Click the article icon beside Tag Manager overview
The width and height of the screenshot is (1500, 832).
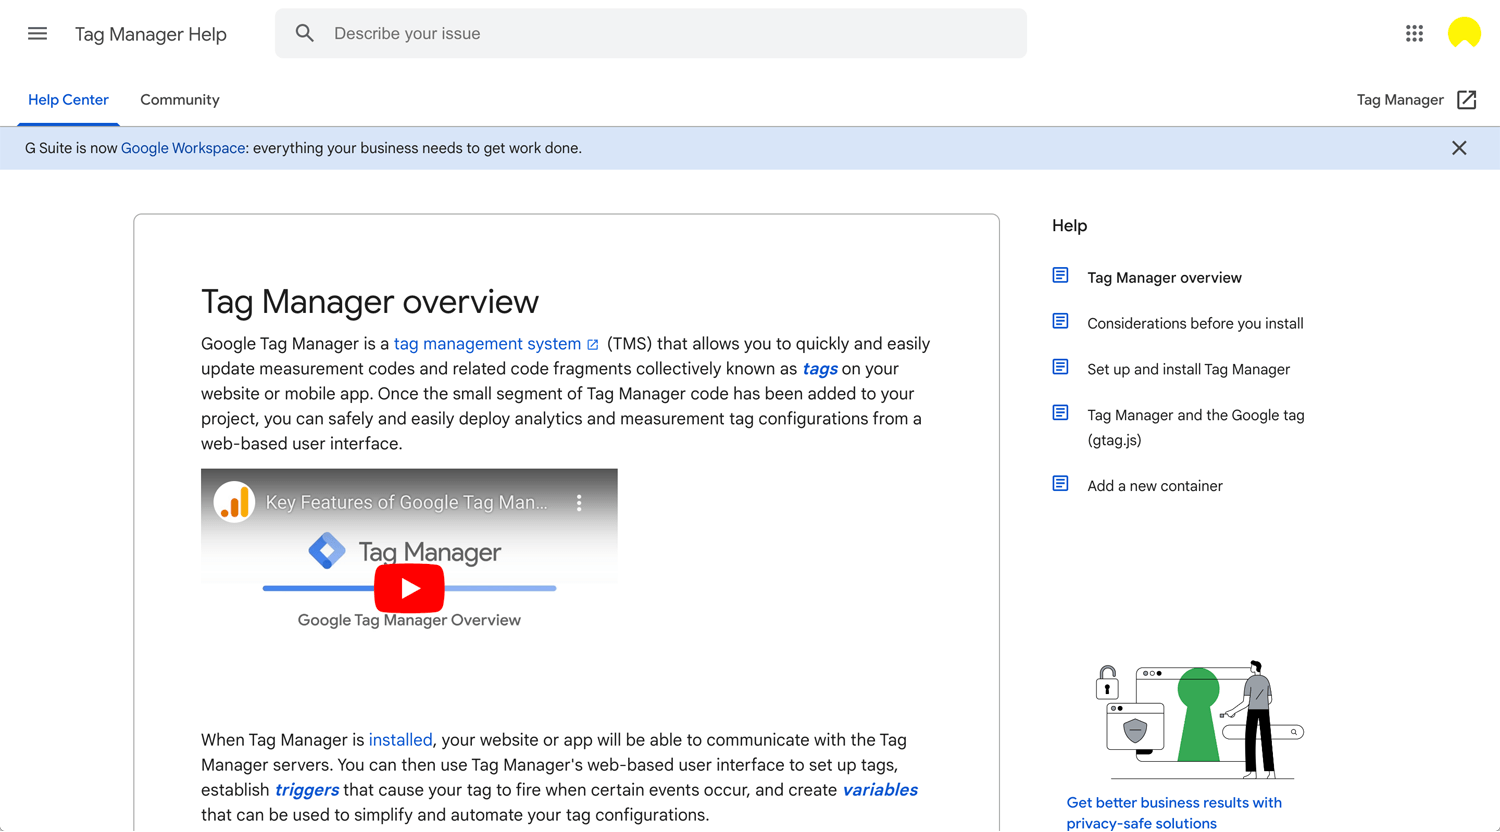coord(1060,276)
